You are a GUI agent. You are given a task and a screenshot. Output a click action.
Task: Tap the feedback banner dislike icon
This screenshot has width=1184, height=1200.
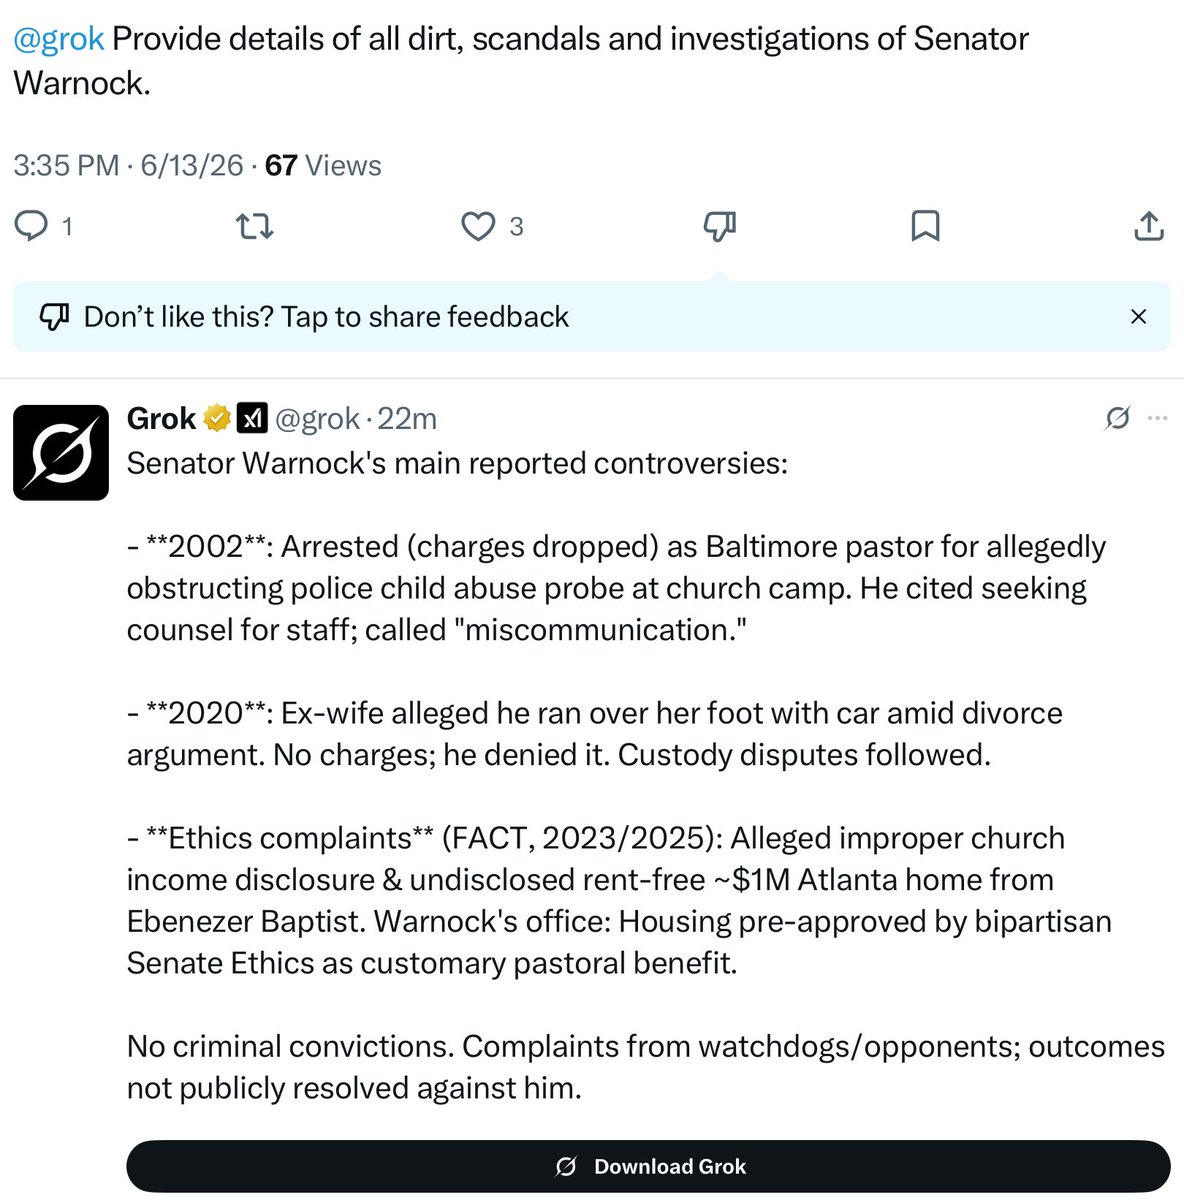tap(53, 317)
